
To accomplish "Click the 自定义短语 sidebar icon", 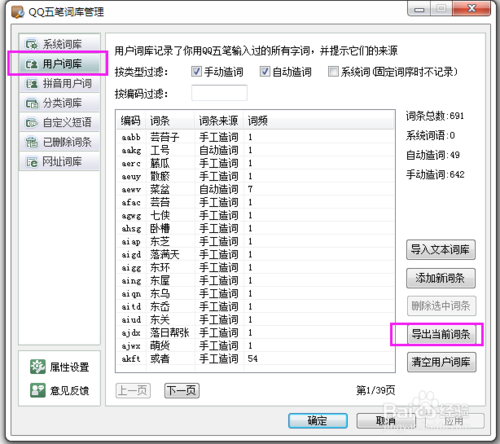I will [32, 123].
